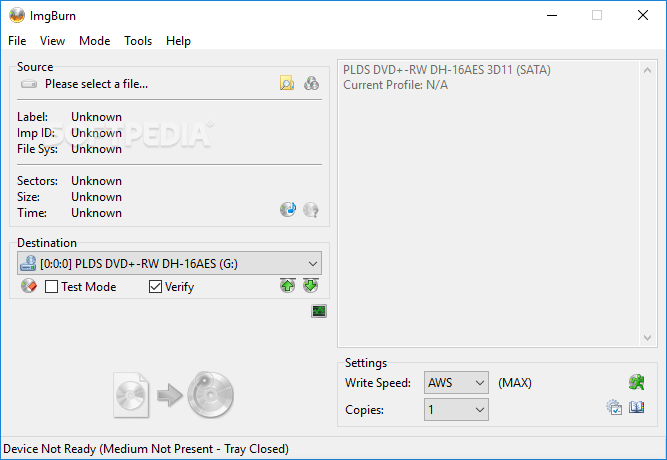Click the Label value 'Unknown'
This screenshot has width=667, height=460.
[97, 117]
